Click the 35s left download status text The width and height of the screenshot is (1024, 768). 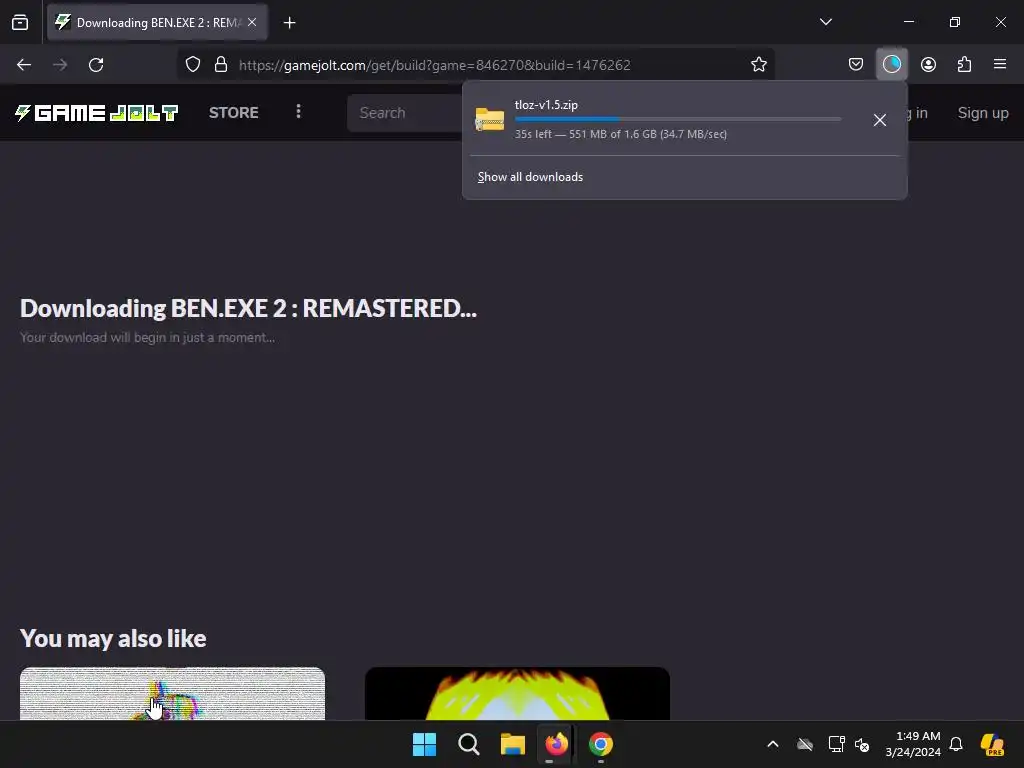tap(620, 134)
